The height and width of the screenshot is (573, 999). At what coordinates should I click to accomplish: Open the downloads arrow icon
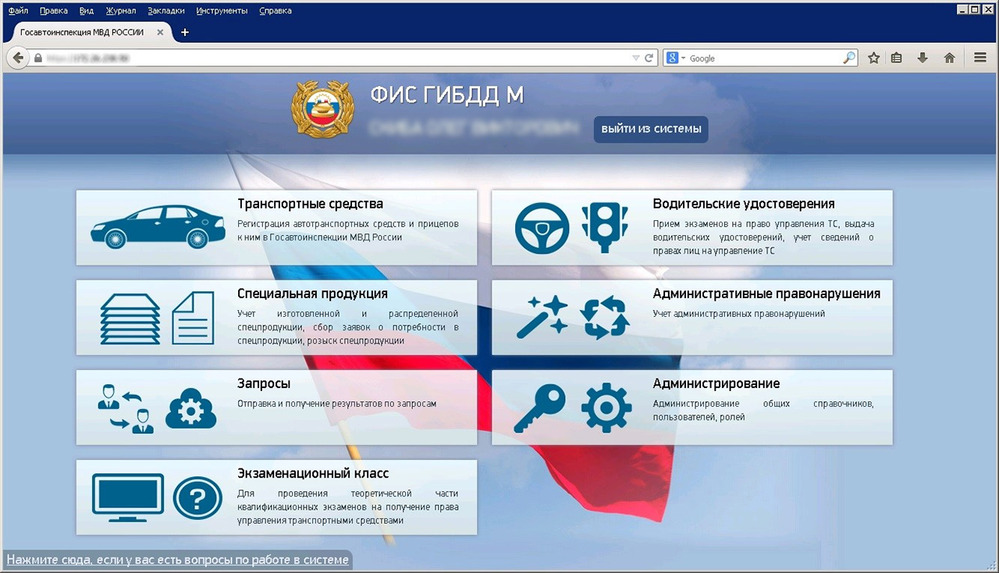coord(922,58)
